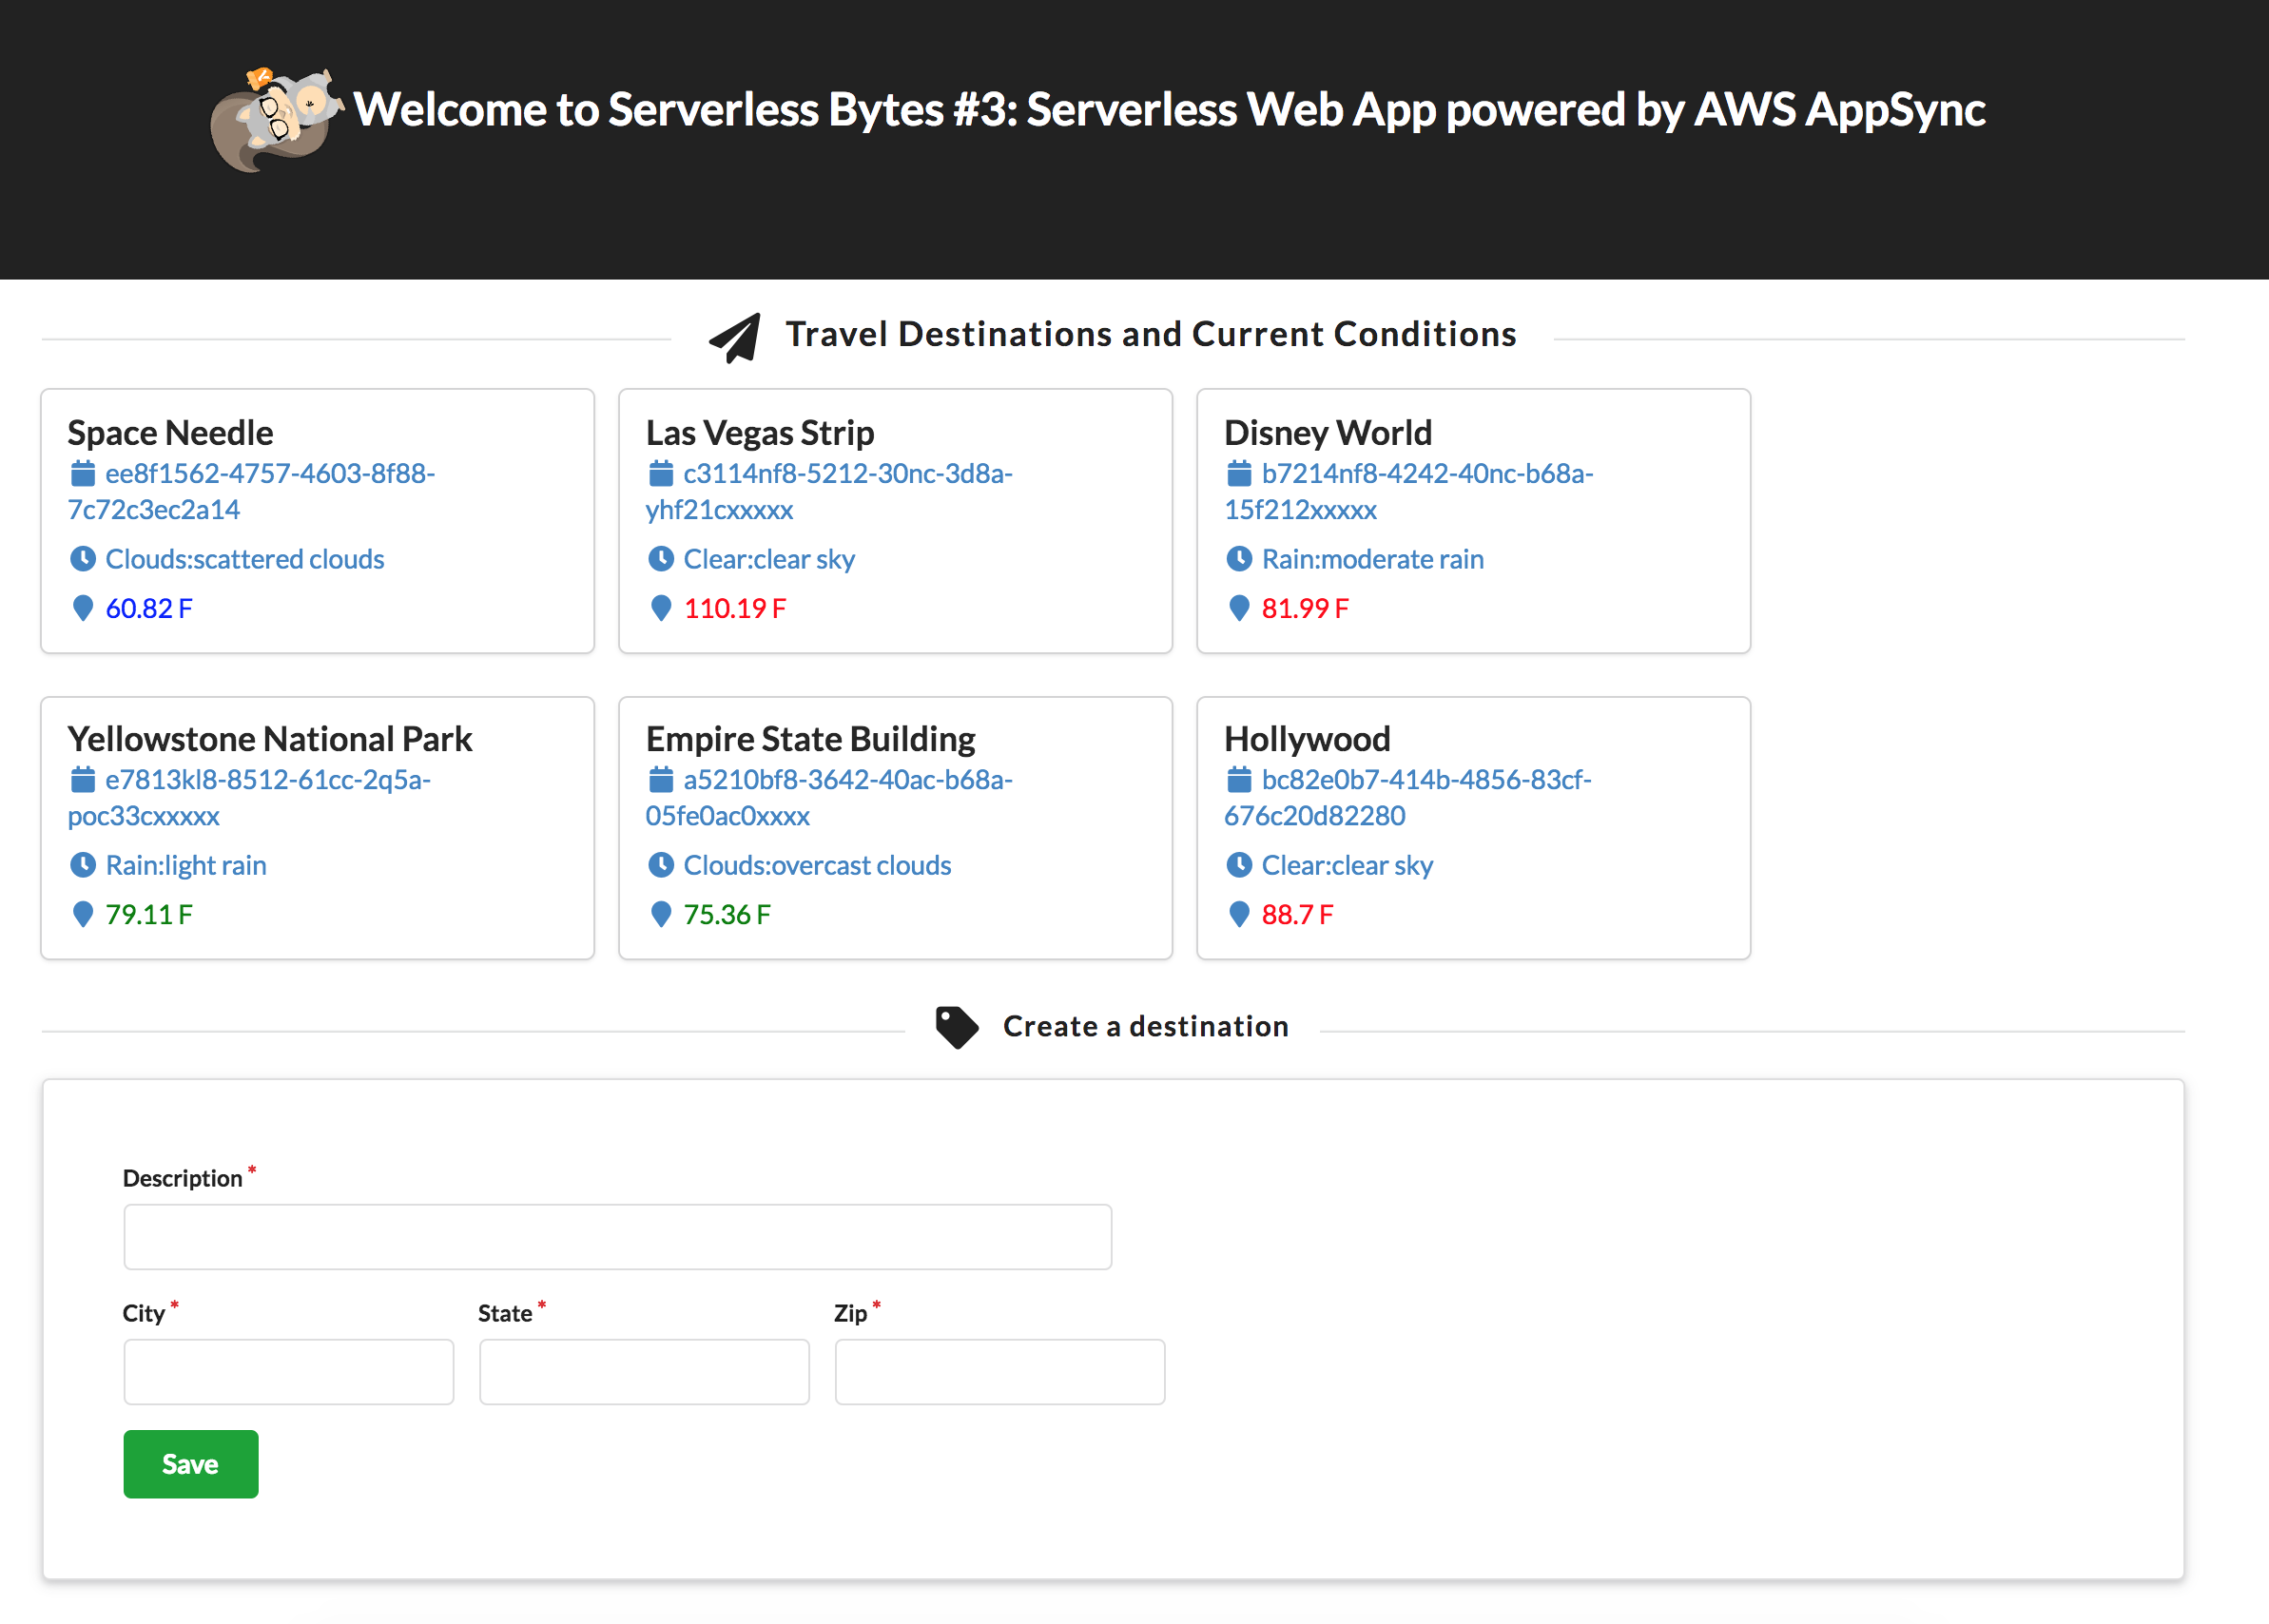Click the map marker icon in Empire State Building card

[661, 914]
